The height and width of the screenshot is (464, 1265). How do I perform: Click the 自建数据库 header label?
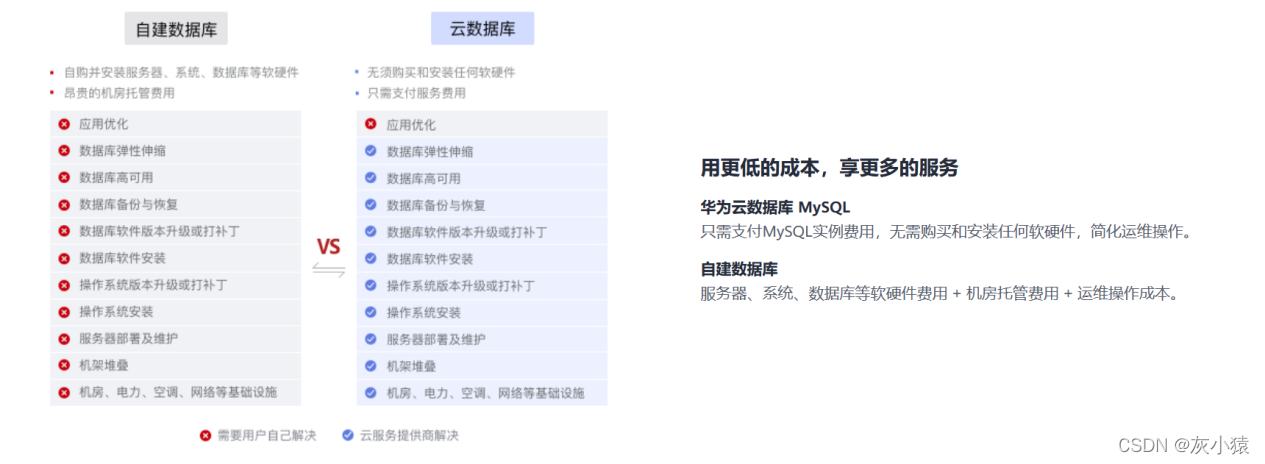(176, 29)
